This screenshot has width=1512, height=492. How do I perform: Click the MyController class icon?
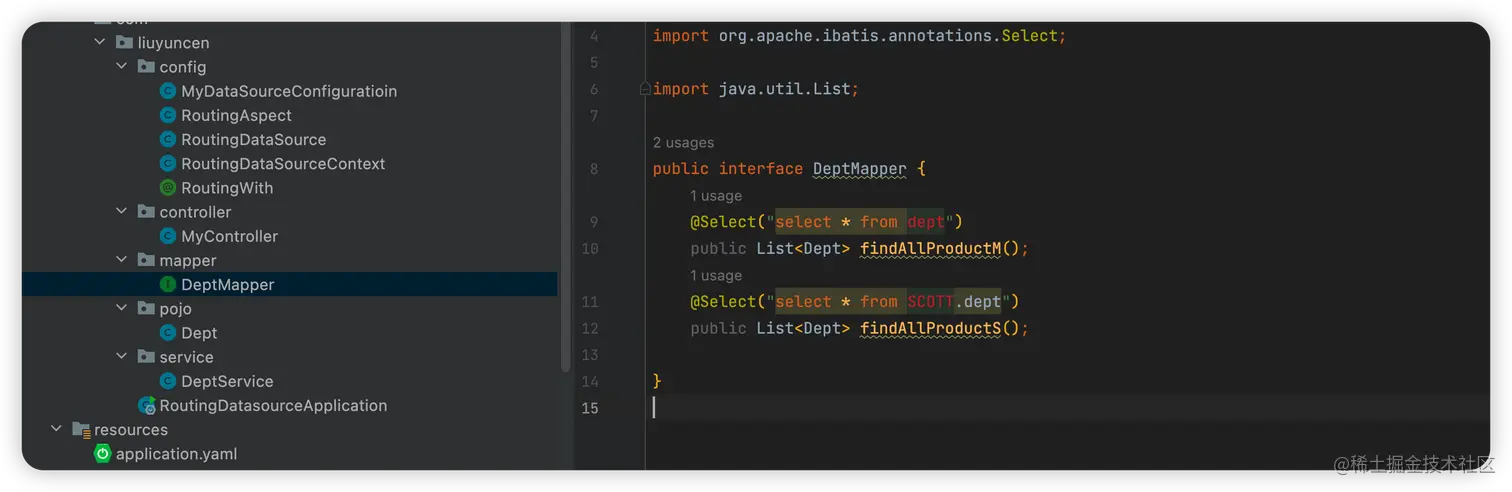point(168,236)
